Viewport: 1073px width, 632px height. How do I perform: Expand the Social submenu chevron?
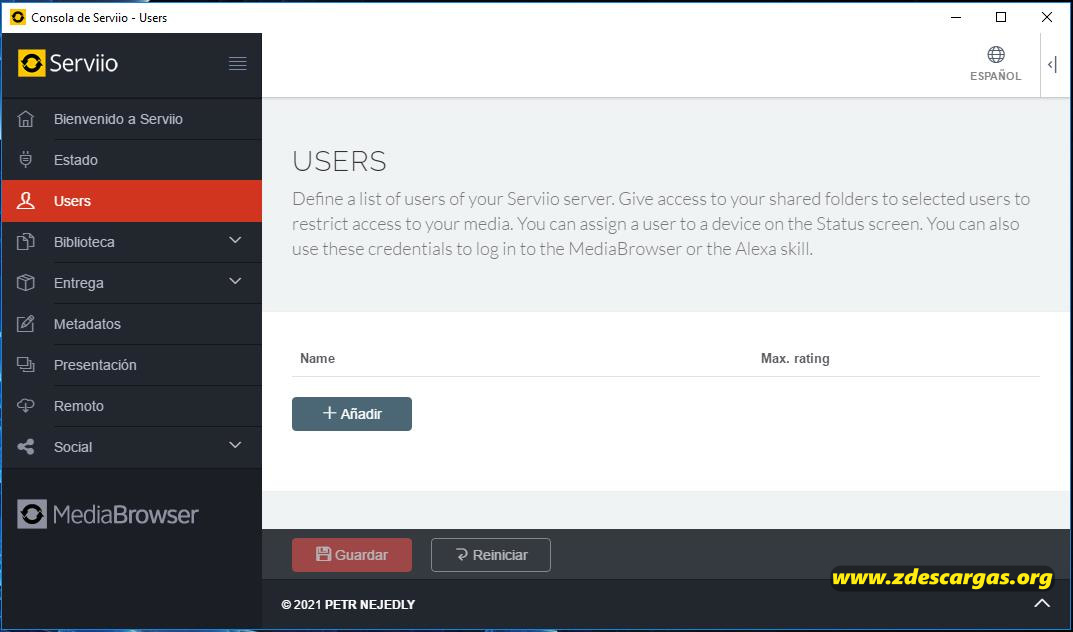tap(235, 445)
